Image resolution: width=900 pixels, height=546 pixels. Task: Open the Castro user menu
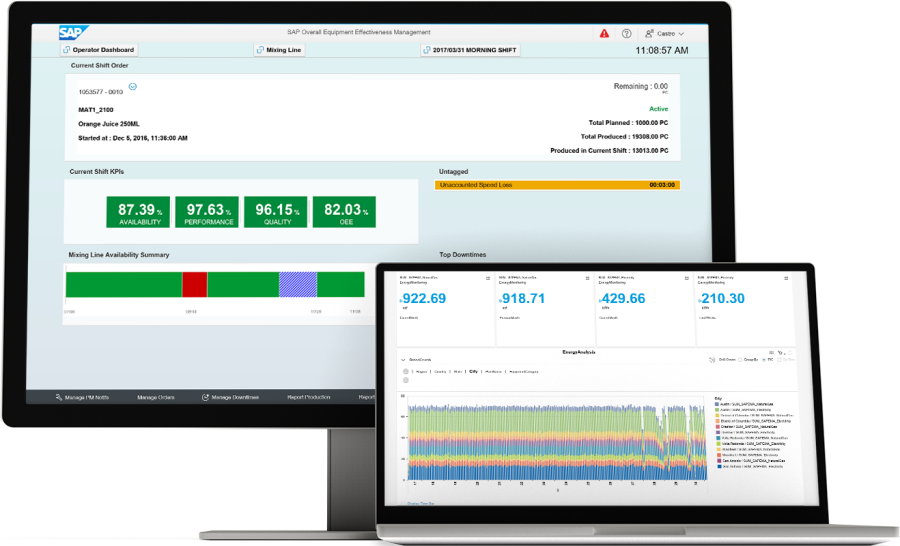point(664,34)
